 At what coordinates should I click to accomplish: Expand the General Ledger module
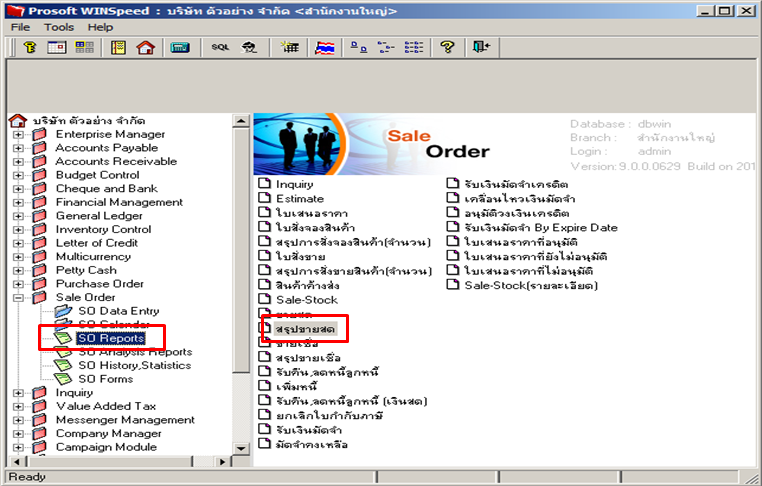[x=18, y=216]
